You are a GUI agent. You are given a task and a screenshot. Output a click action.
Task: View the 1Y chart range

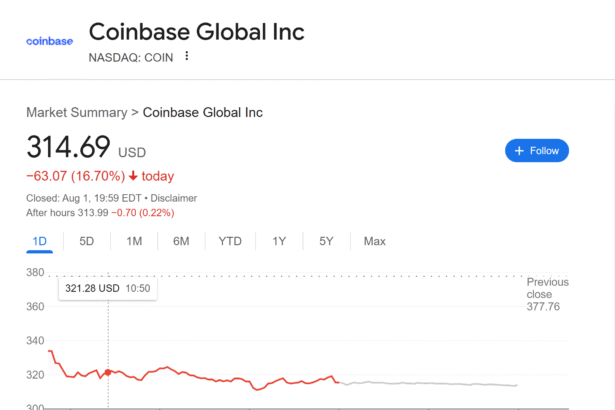[279, 241]
